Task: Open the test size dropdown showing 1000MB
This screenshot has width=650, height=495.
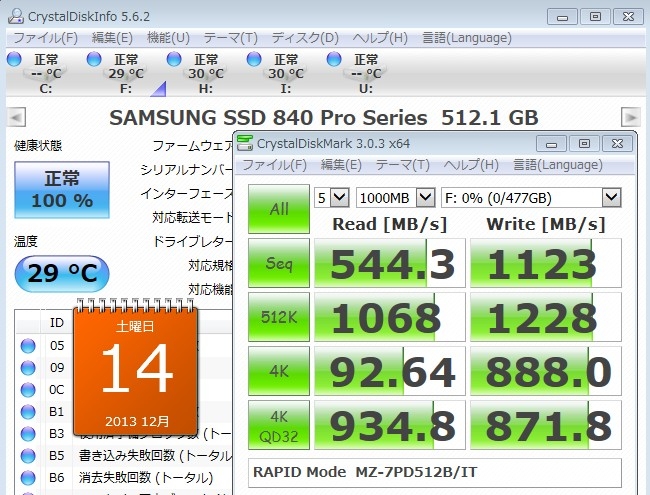Action: (395, 198)
